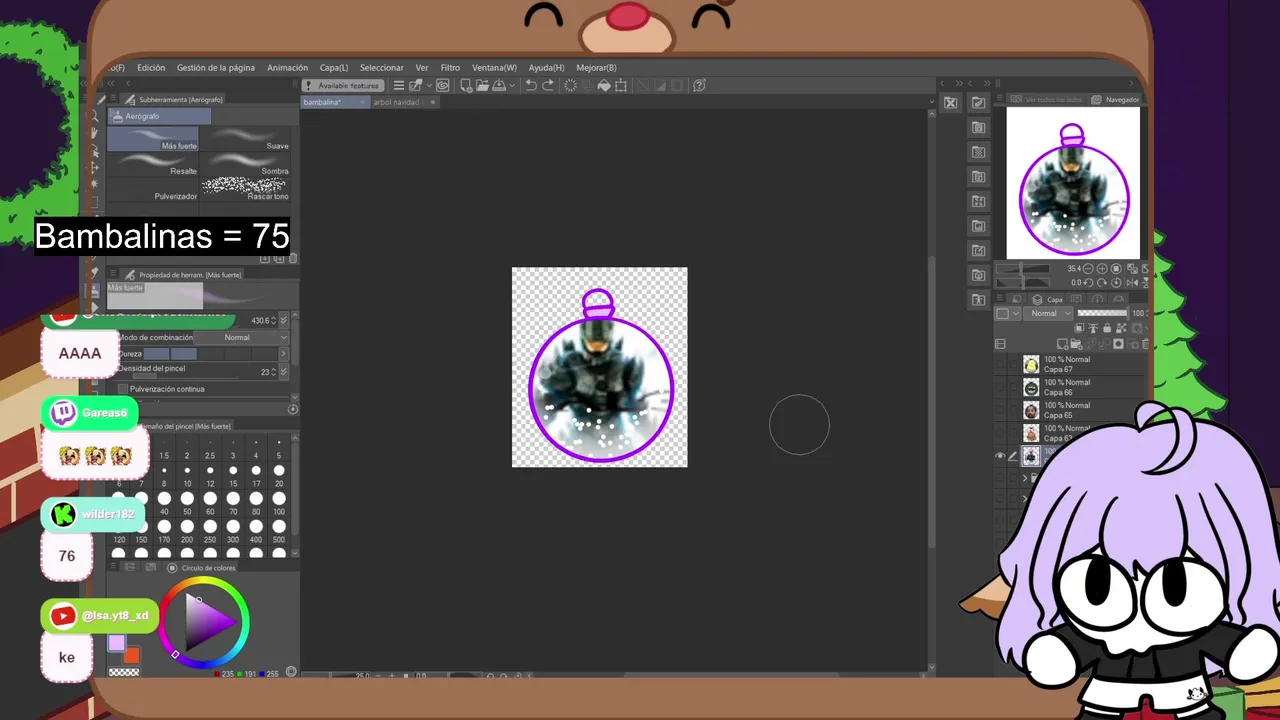Click the new layer folder icon in layer panel

pyautogui.click(x=1076, y=344)
